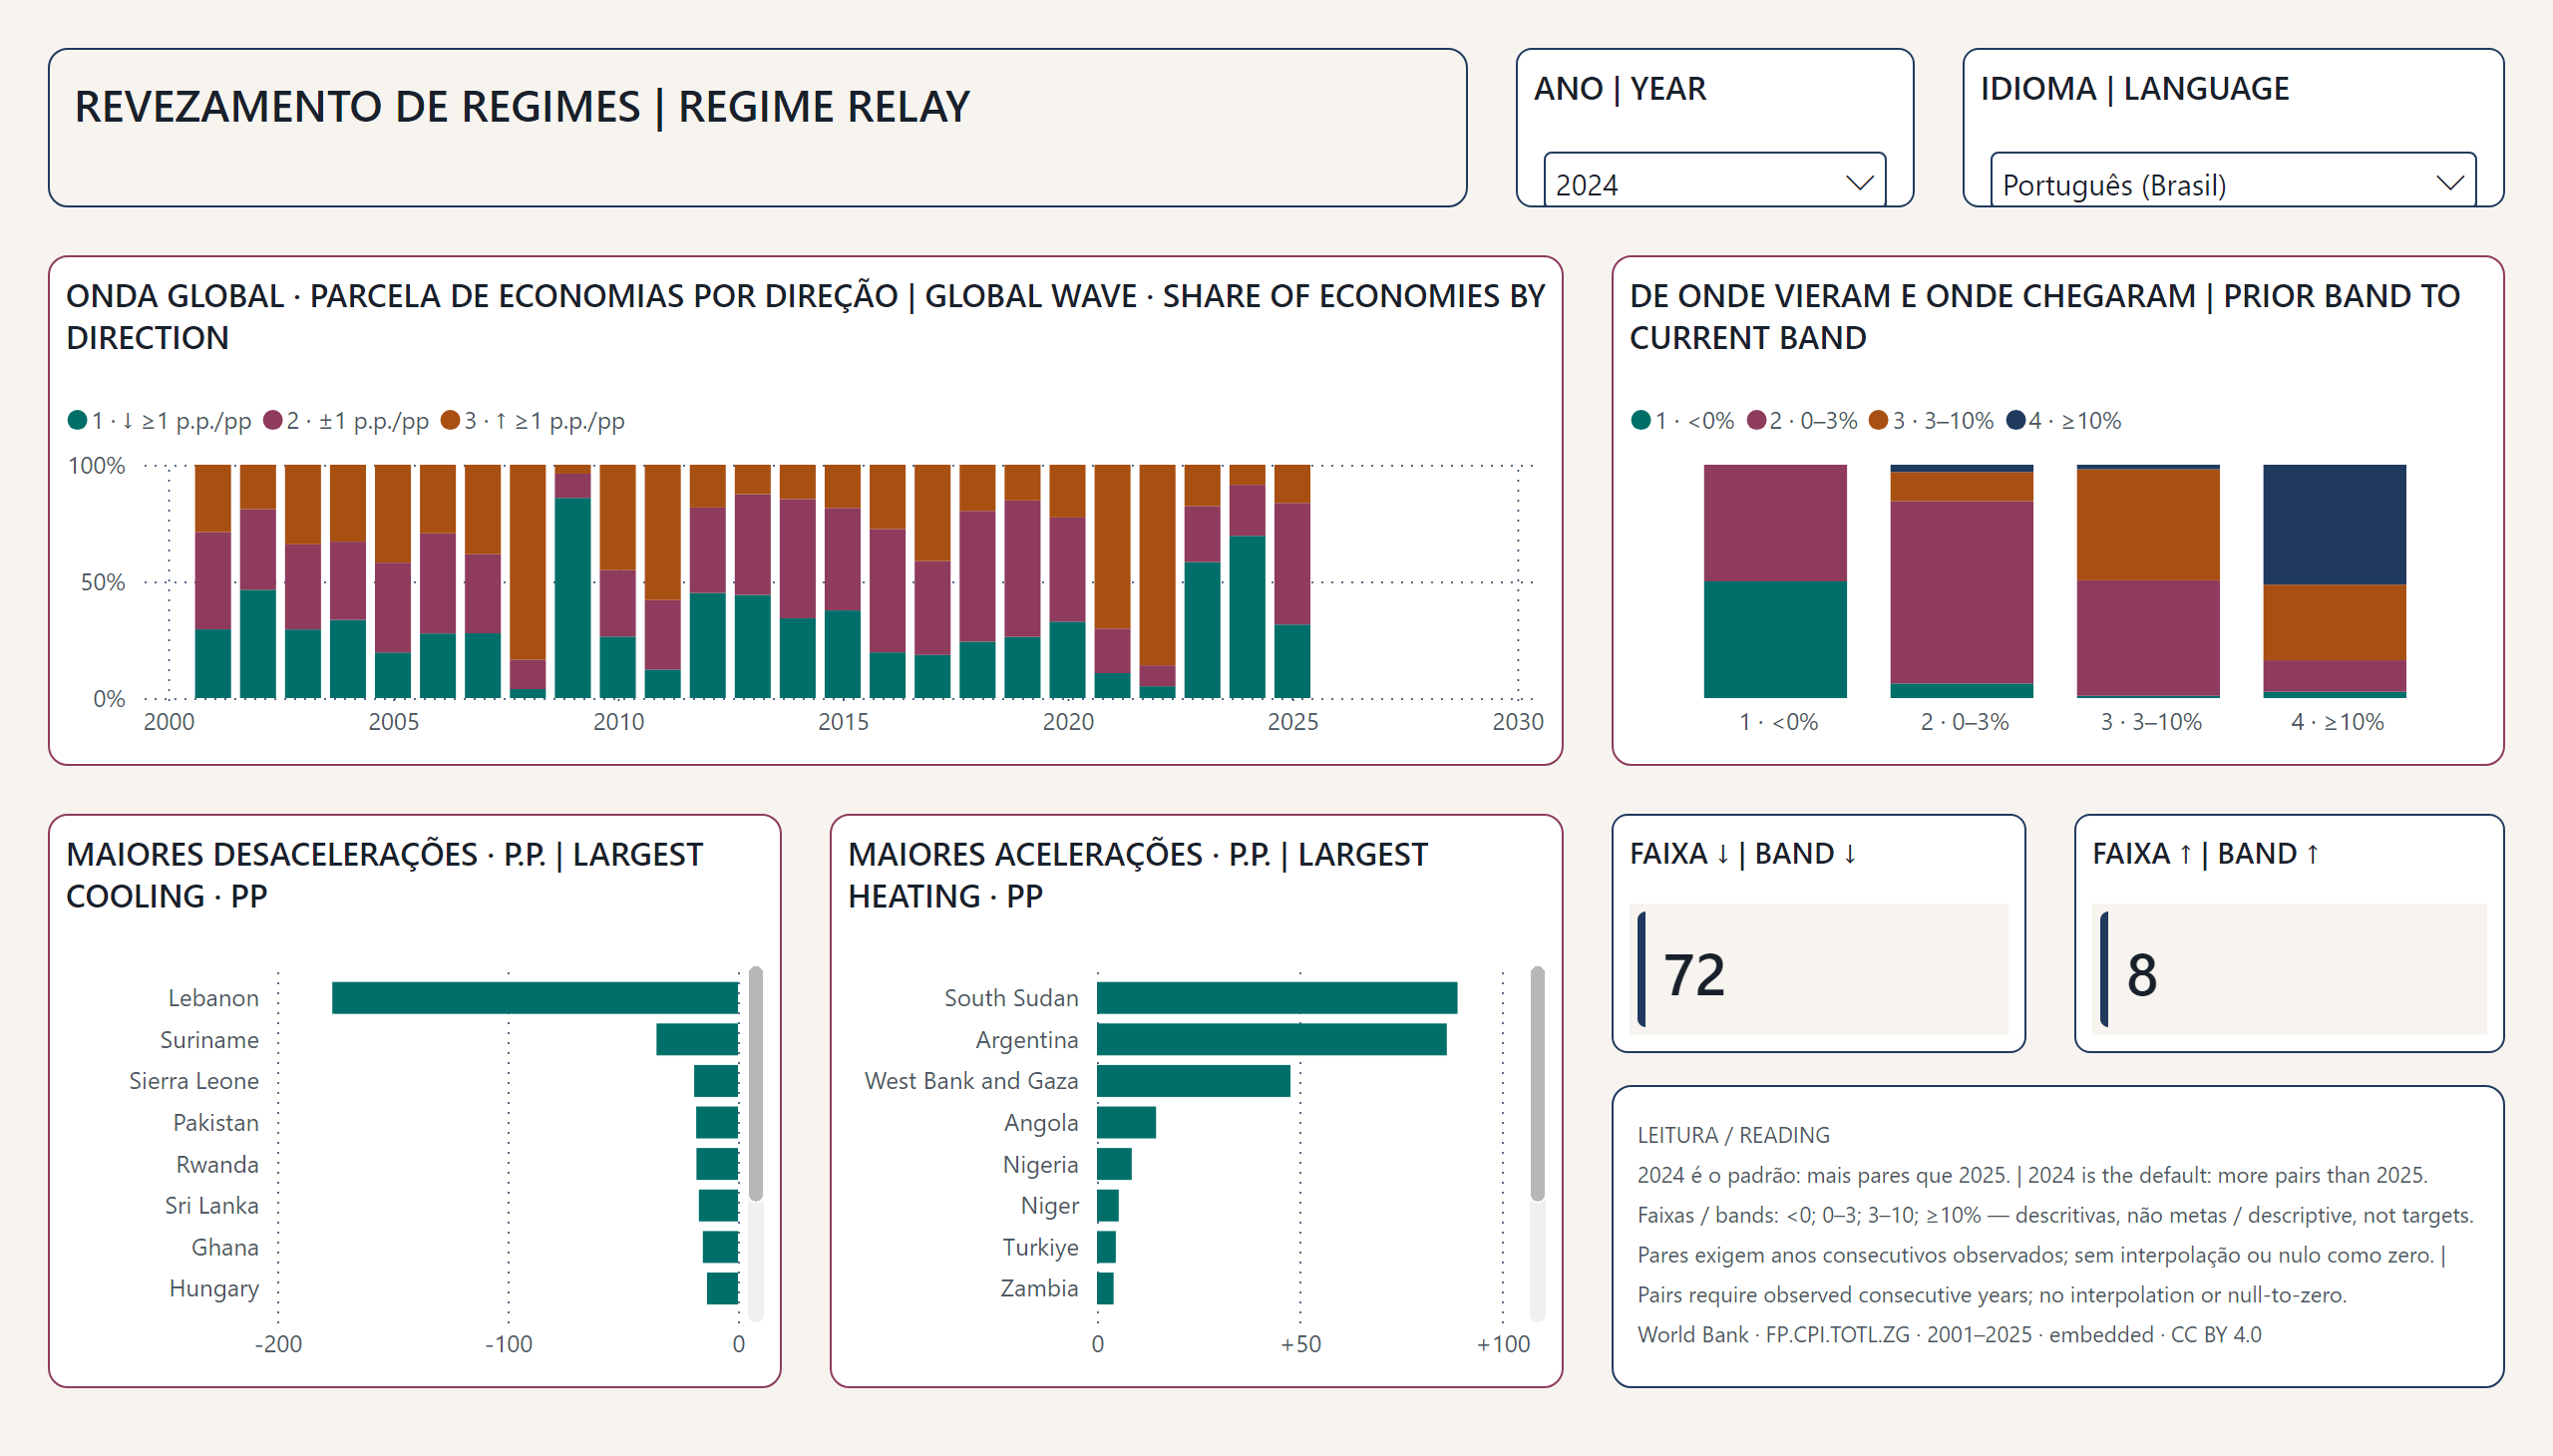Click the teal <0% legend dot in band chart
The image size is (2553, 1456).
pyautogui.click(x=1641, y=420)
